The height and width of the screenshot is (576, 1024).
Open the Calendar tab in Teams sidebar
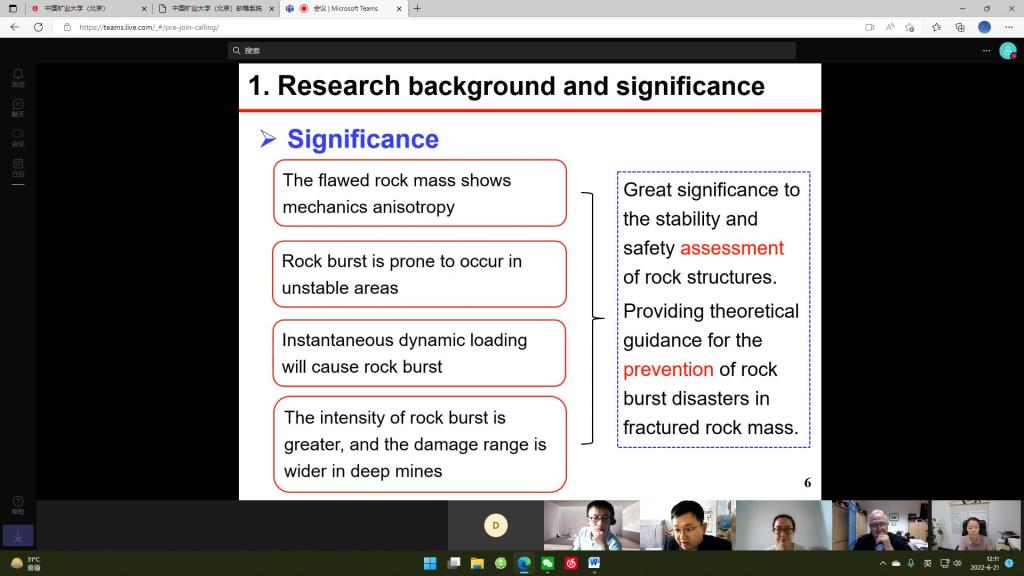click(x=18, y=168)
